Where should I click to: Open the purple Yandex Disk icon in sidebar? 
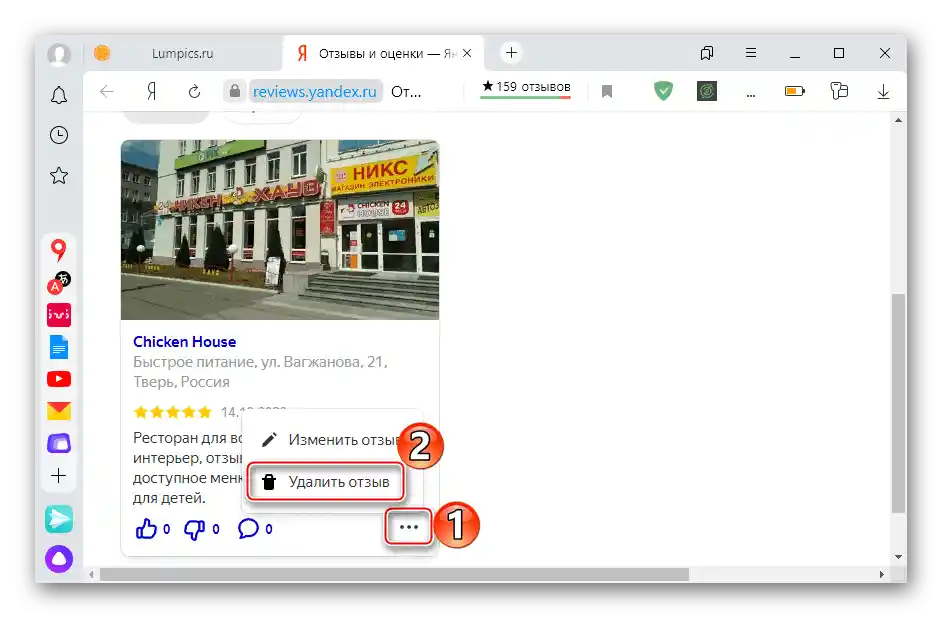click(x=59, y=444)
